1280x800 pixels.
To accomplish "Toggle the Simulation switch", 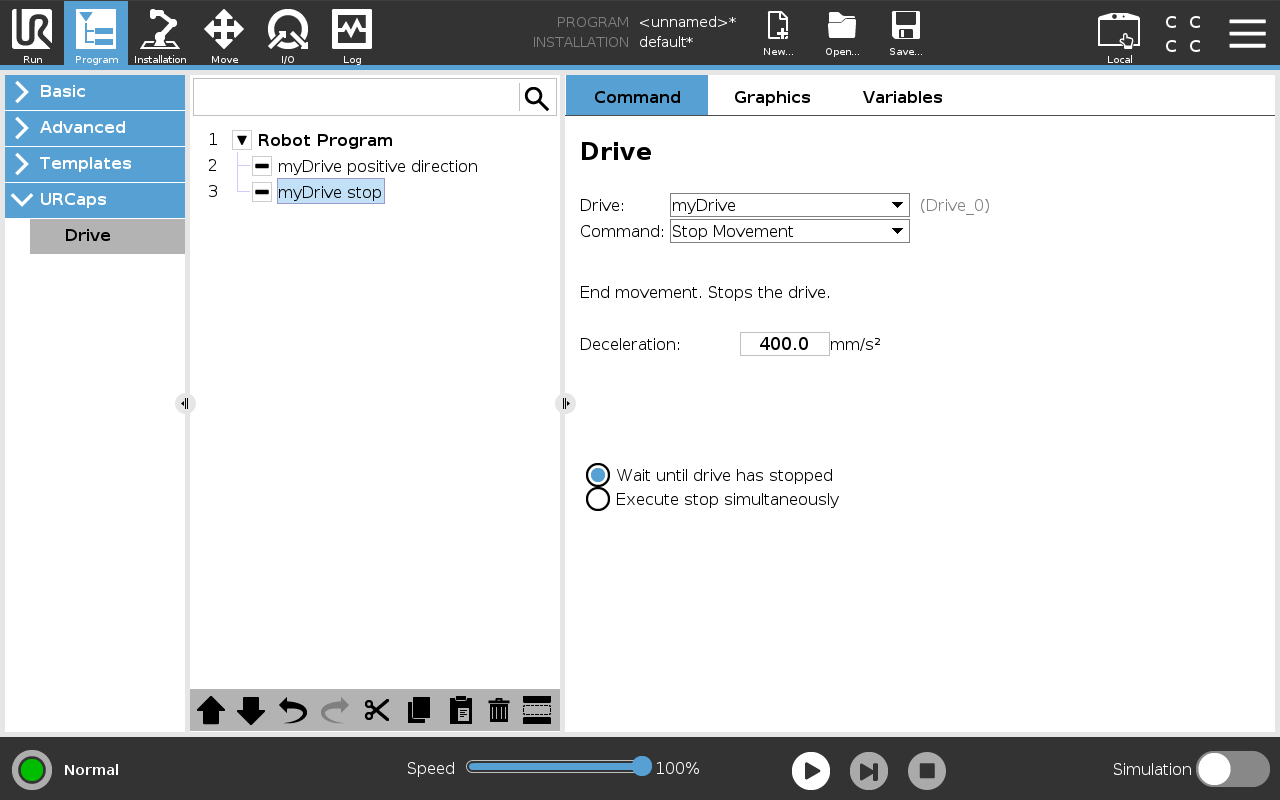I will tap(1232, 769).
